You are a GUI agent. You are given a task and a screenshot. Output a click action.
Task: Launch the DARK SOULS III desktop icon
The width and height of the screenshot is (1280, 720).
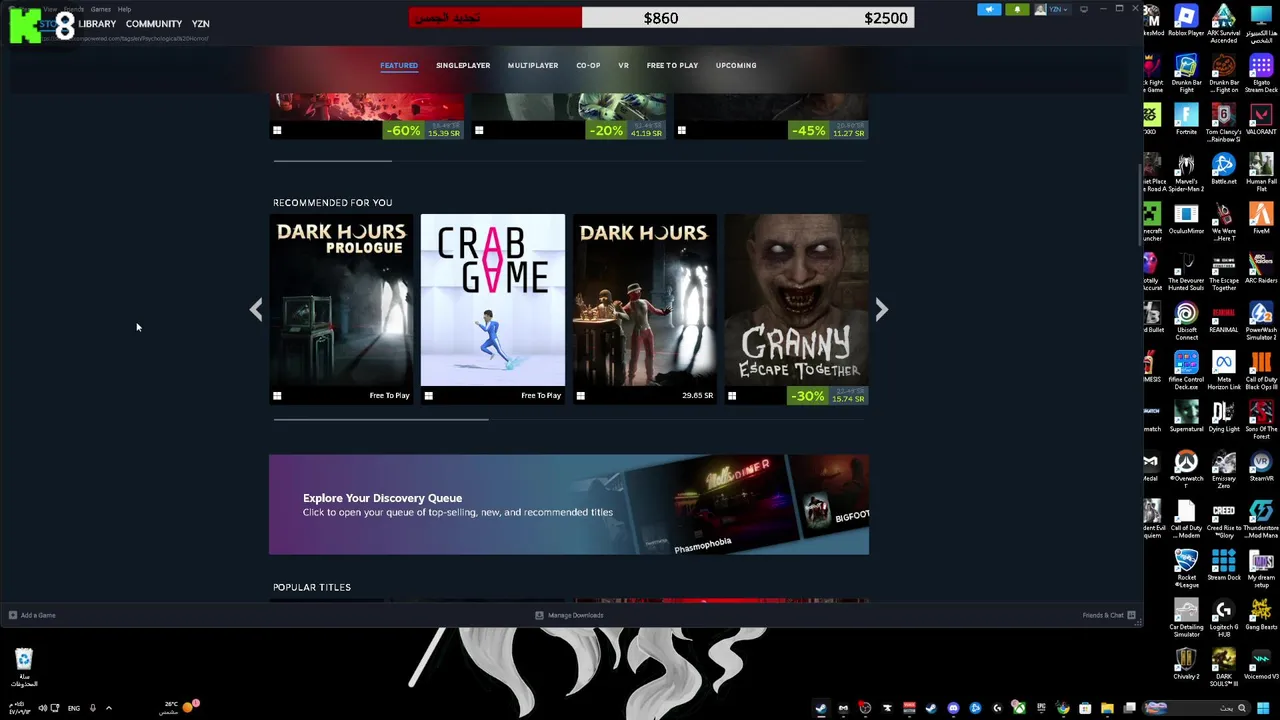1224,668
